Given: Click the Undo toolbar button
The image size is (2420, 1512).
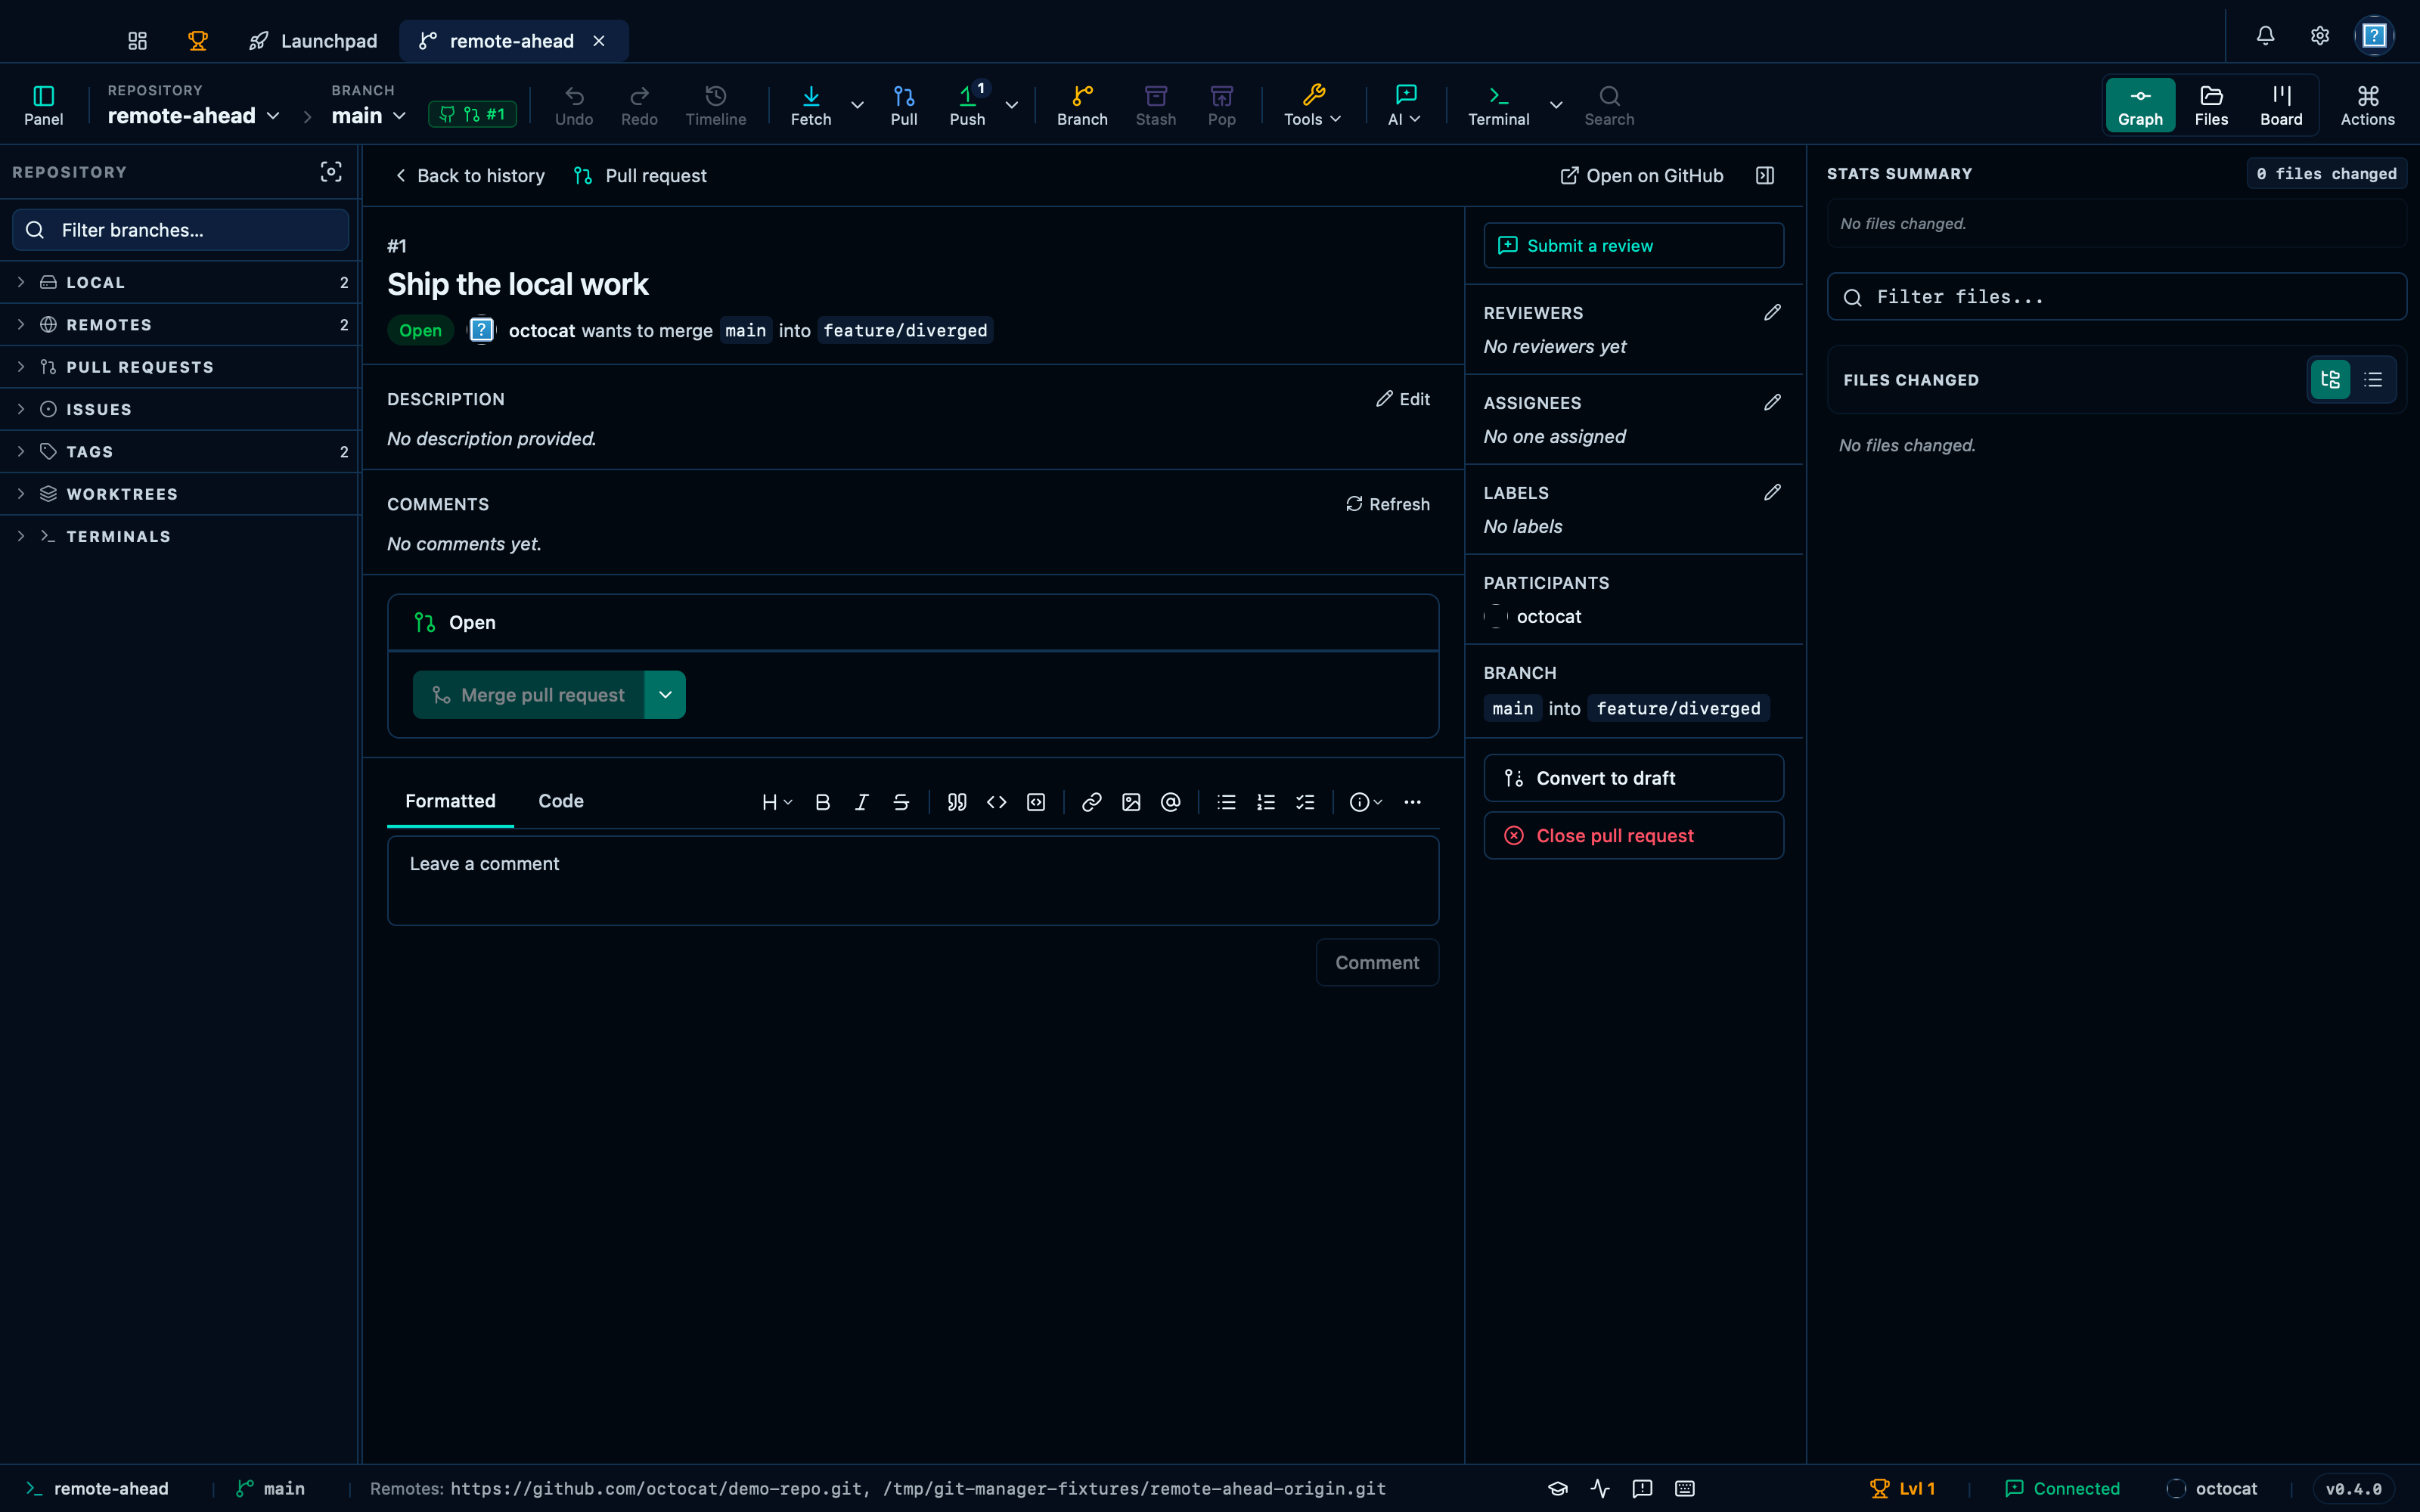Looking at the screenshot, I should [574, 105].
